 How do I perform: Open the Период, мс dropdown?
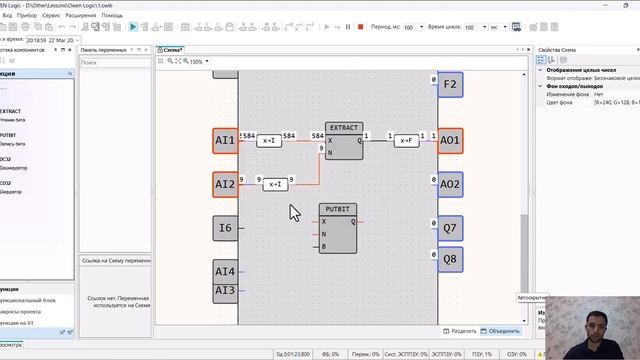click(x=422, y=27)
